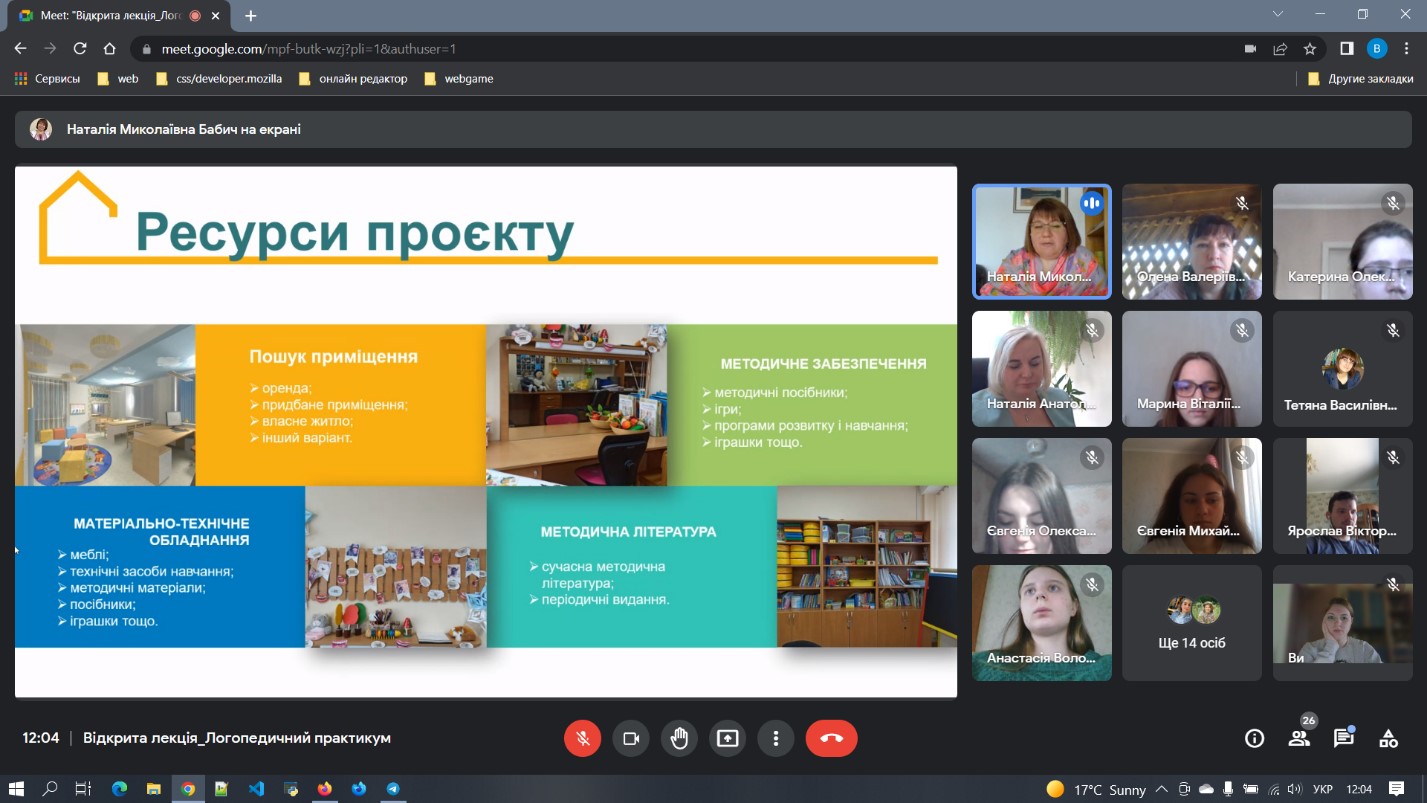This screenshot has height=803, width=1427.
Task: Expand the tab search chevron
Action: pyautogui.click(x=1278, y=15)
